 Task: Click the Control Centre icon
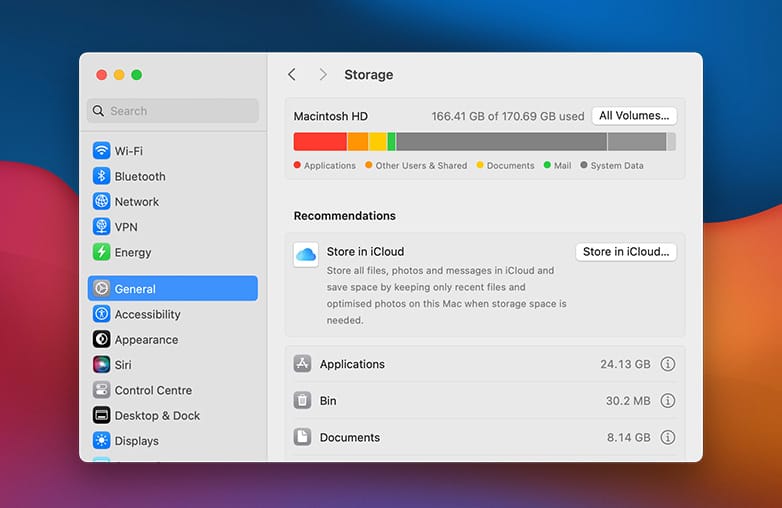101,390
